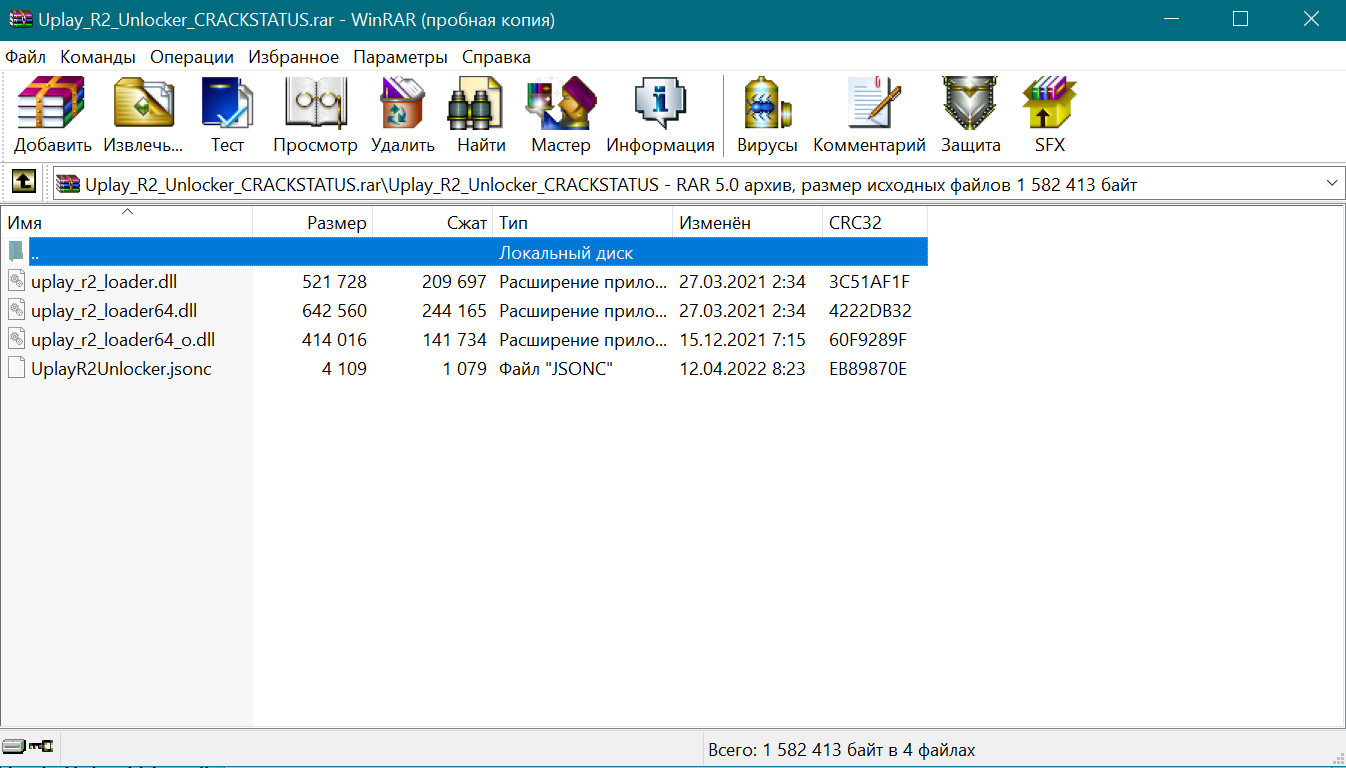Screen dimensions: 1346x768
Task: Click the WinRAR title bar app icon
Action: point(20,19)
